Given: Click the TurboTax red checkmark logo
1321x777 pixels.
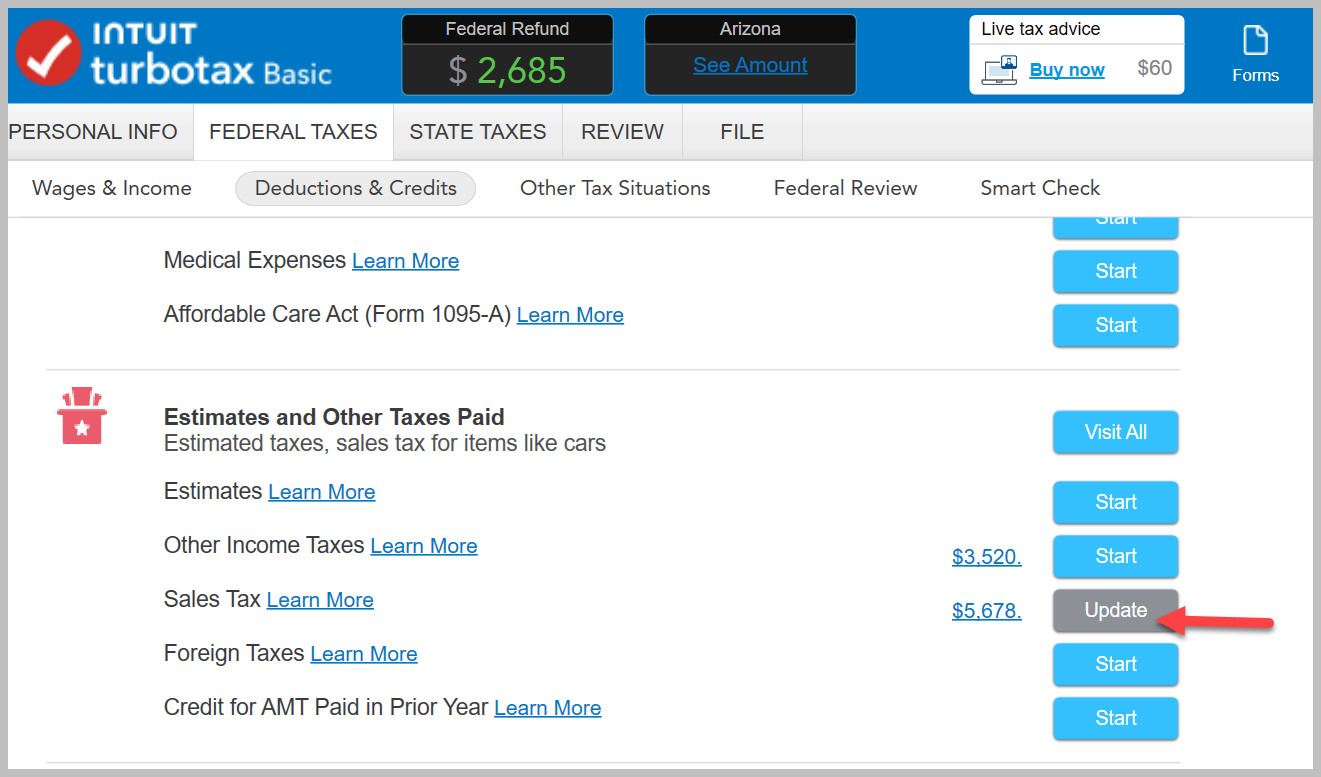Looking at the screenshot, I should pos(48,53).
